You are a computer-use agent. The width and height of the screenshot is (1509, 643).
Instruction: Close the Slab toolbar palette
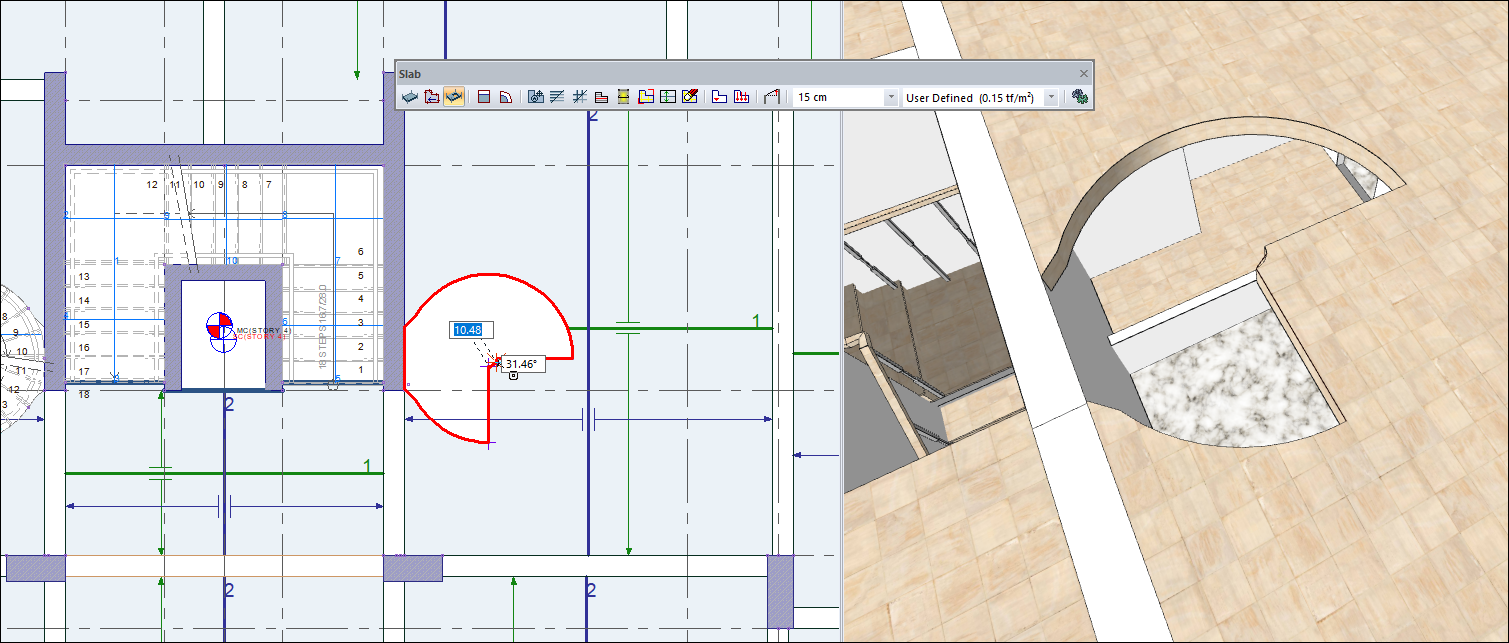(1083, 73)
